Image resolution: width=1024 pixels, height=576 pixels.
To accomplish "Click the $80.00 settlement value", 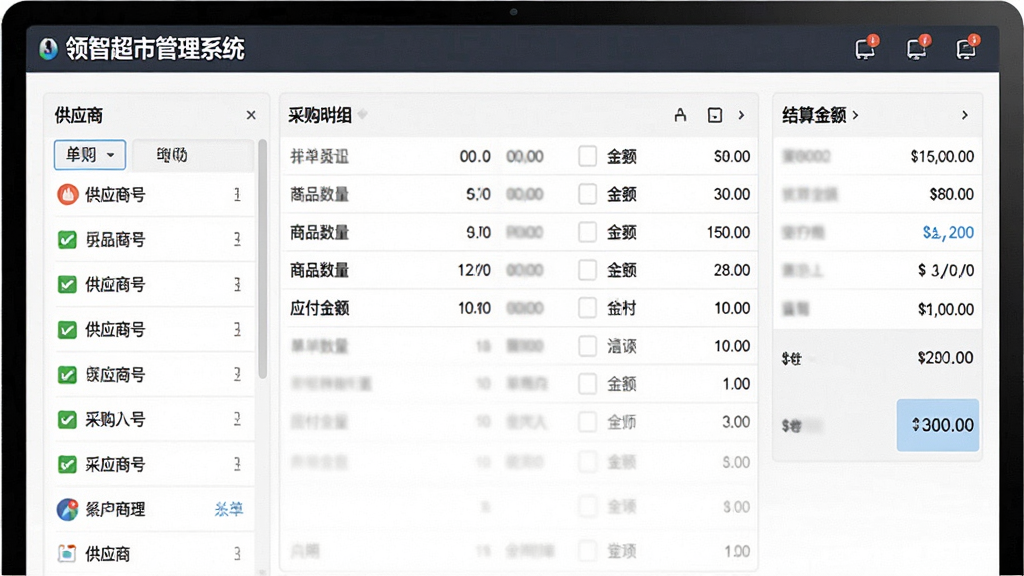I will pos(952,195).
